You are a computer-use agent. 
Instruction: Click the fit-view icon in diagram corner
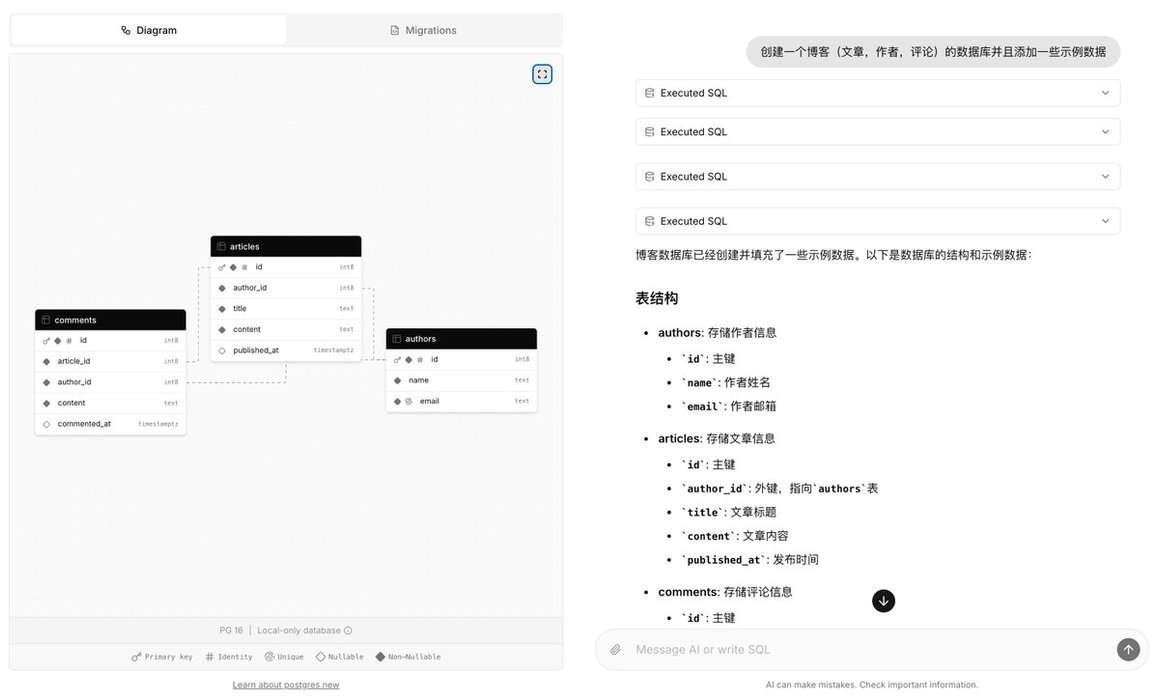(x=542, y=74)
